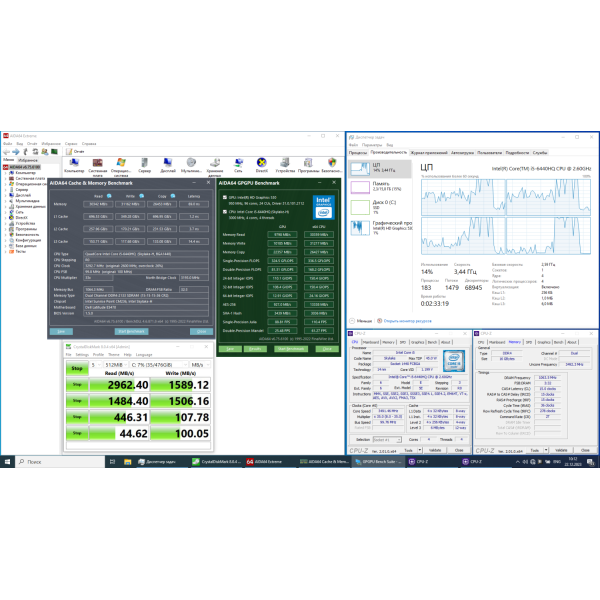The width and height of the screenshot is (600, 600).
Task: Open the Безопасность shield icon in AIDA64 grid
Action: pos(332,163)
